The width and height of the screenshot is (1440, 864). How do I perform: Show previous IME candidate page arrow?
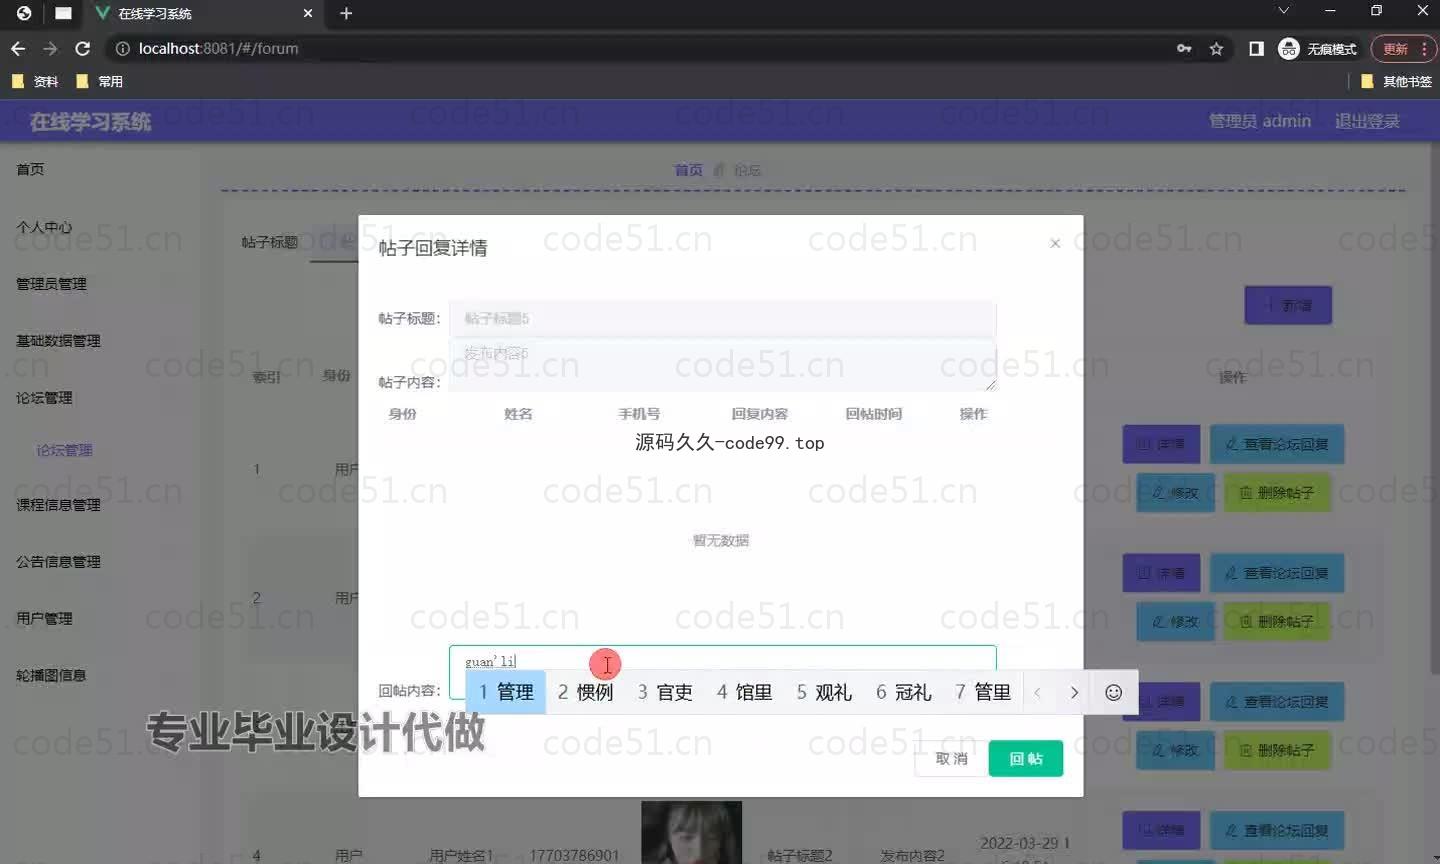click(1038, 692)
